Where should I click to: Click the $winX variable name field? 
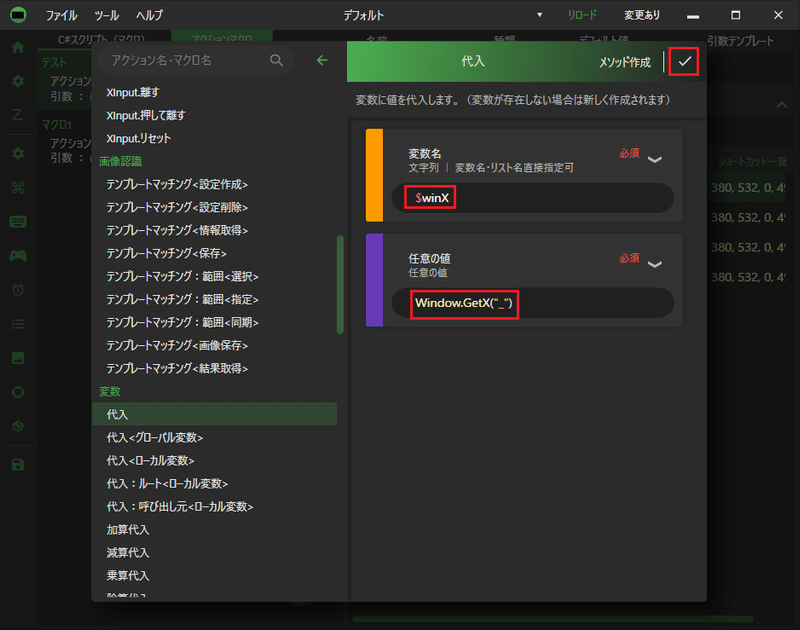tap(533, 198)
